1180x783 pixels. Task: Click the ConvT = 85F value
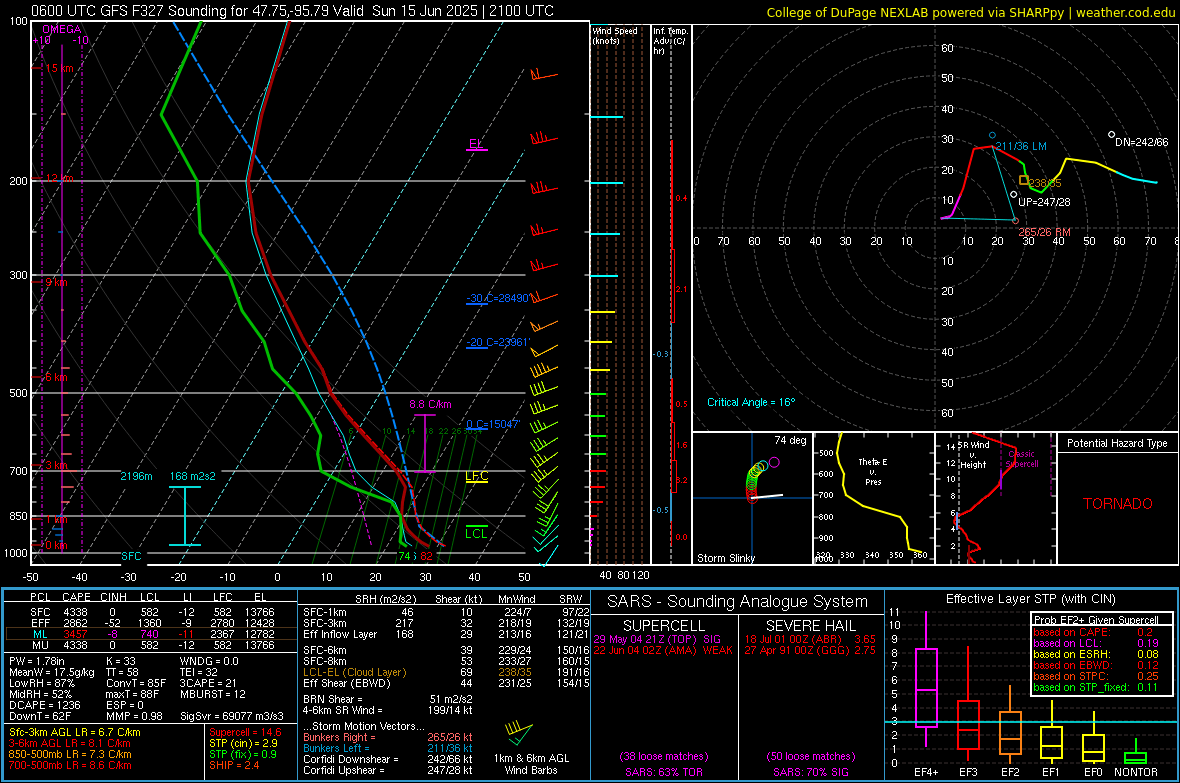coord(135,683)
